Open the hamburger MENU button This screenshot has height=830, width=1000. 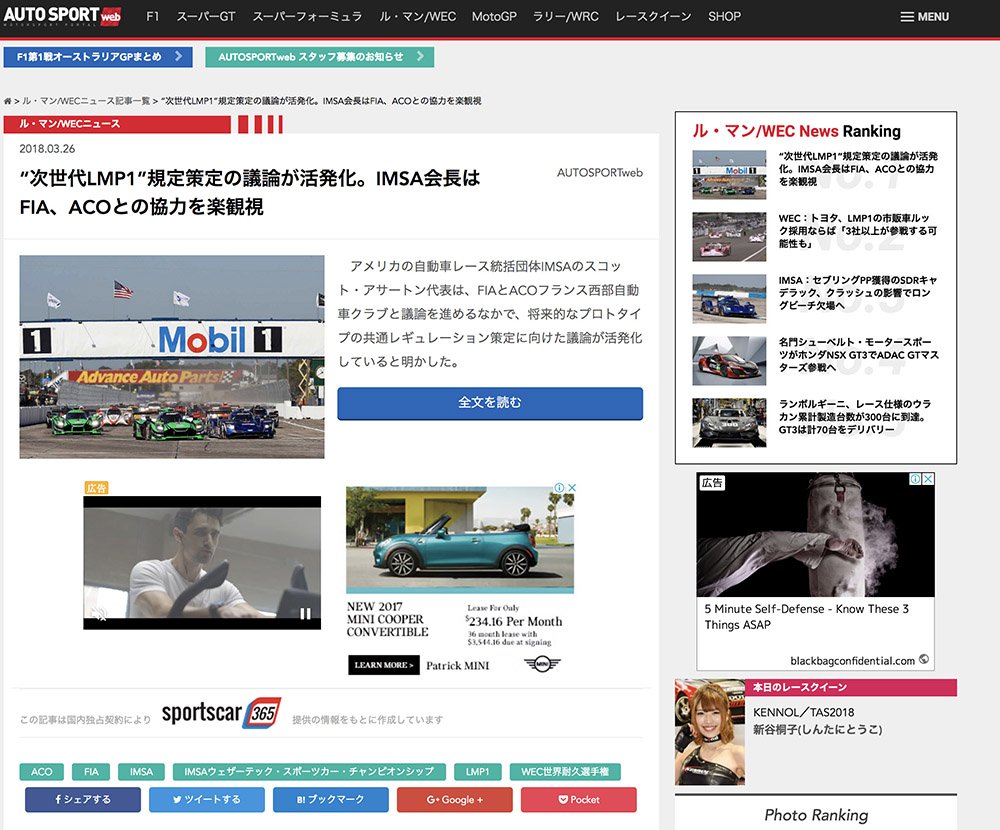tap(925, 17)
